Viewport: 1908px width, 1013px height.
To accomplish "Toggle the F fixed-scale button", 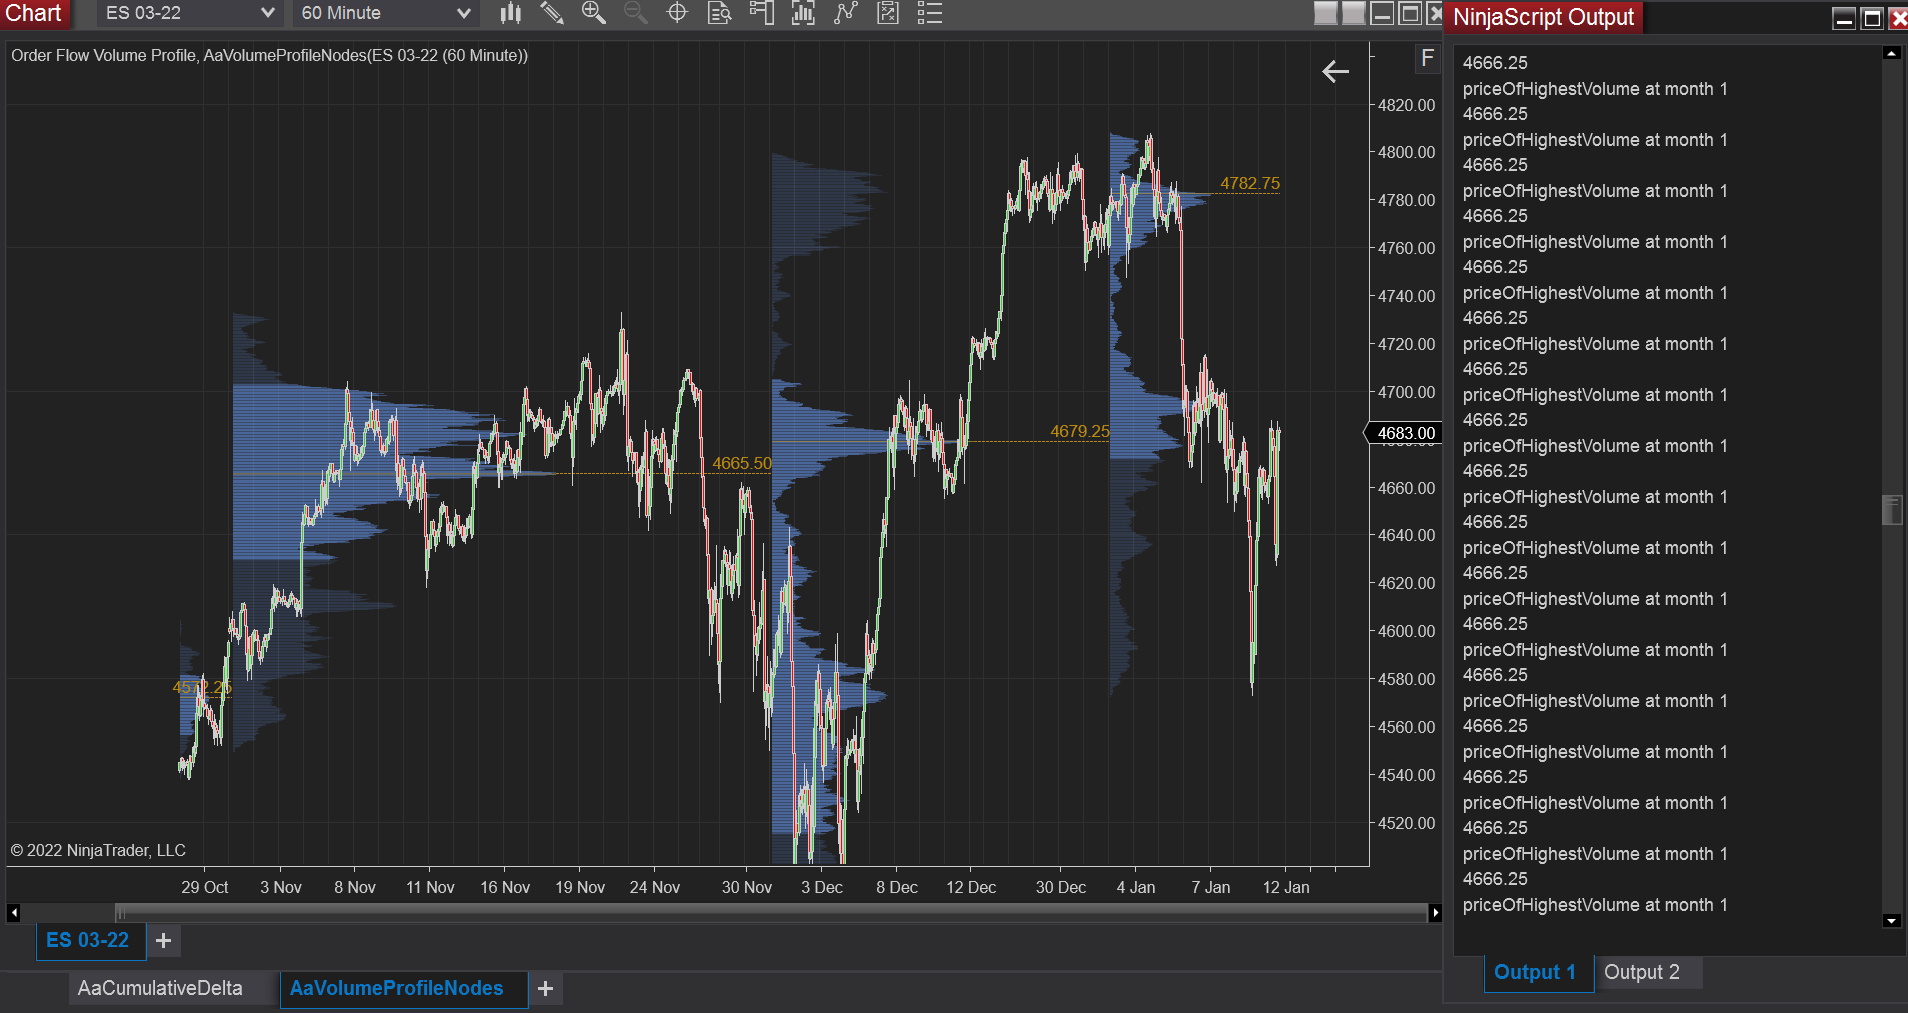I will pos(1427,59).
